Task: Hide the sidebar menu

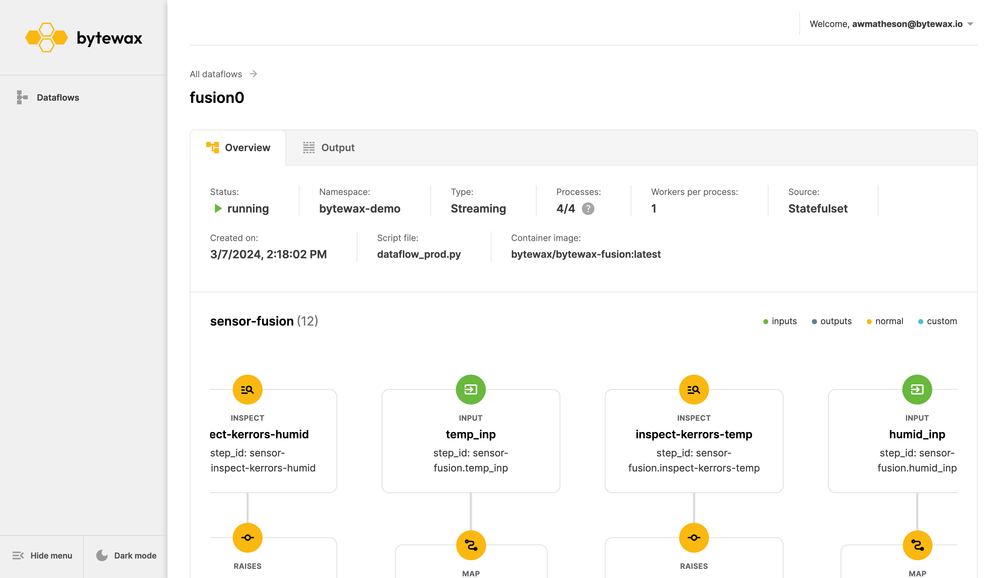Action: [41, 555]
